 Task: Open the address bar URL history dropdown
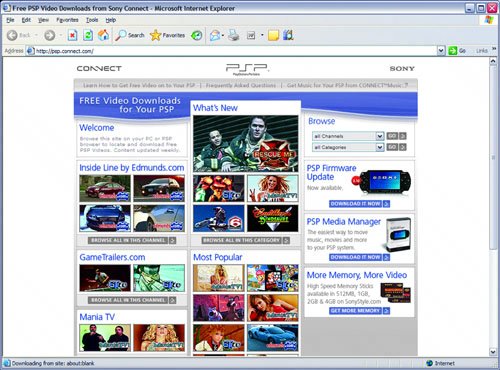click(441, 51)
